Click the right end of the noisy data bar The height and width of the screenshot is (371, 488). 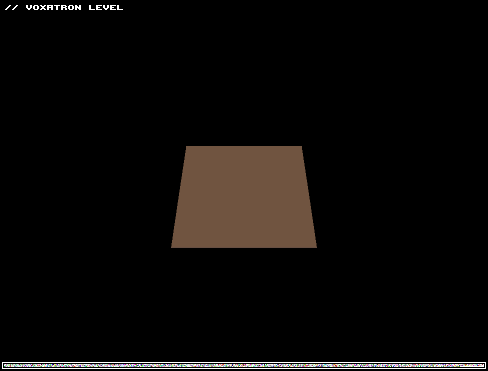coord(483,365)
